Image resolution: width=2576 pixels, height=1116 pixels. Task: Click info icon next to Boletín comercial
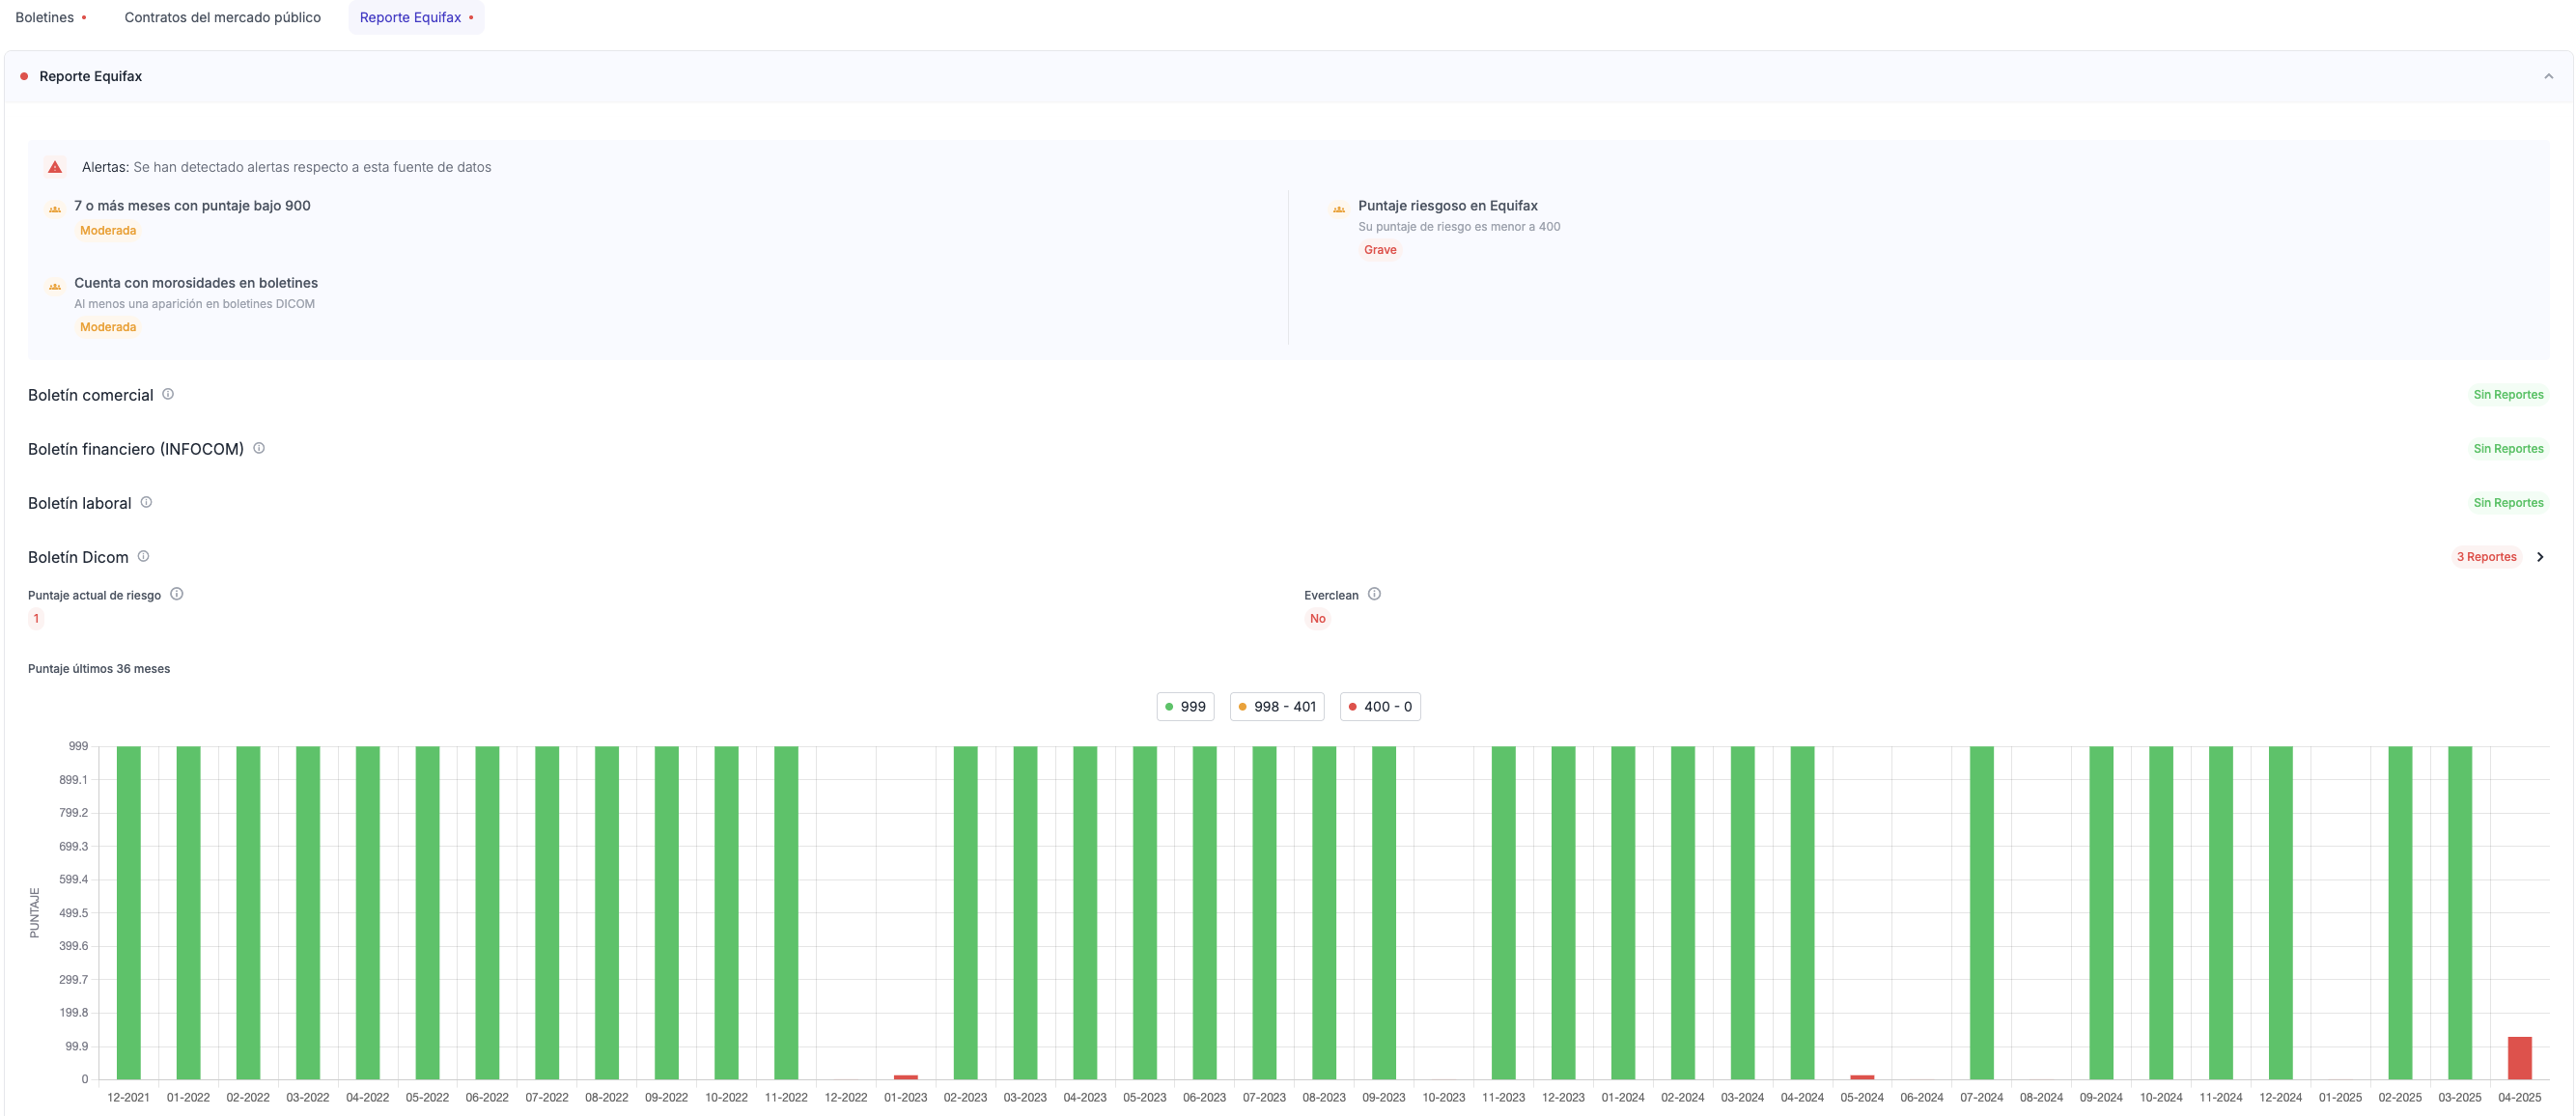coord(168,394)
